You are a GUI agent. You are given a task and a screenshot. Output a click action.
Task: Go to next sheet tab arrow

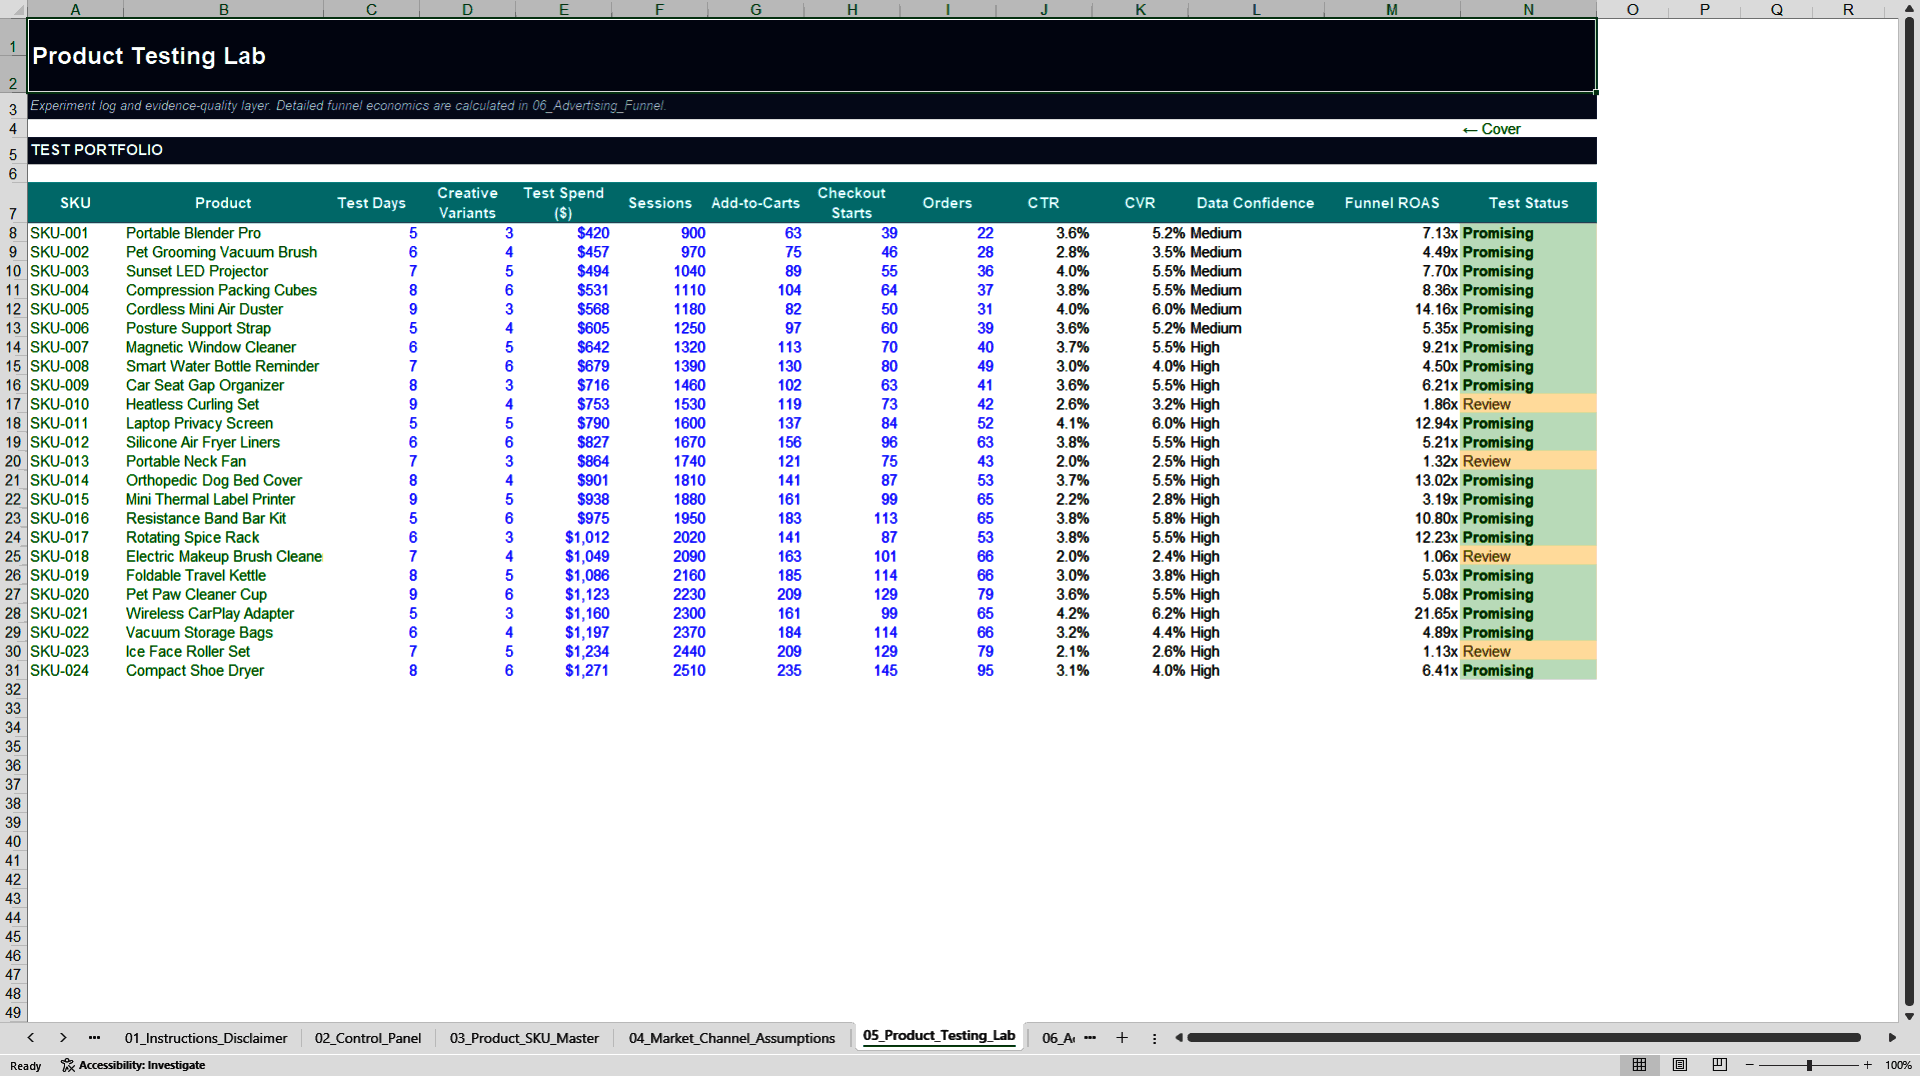coord(63,1038)
